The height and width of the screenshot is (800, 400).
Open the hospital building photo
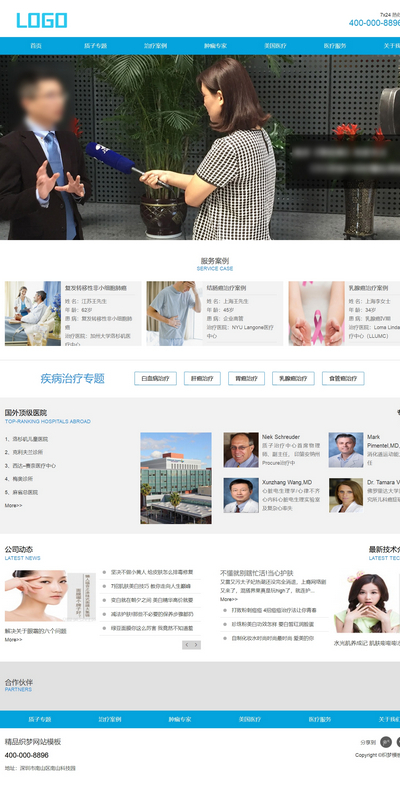[176, 478]
